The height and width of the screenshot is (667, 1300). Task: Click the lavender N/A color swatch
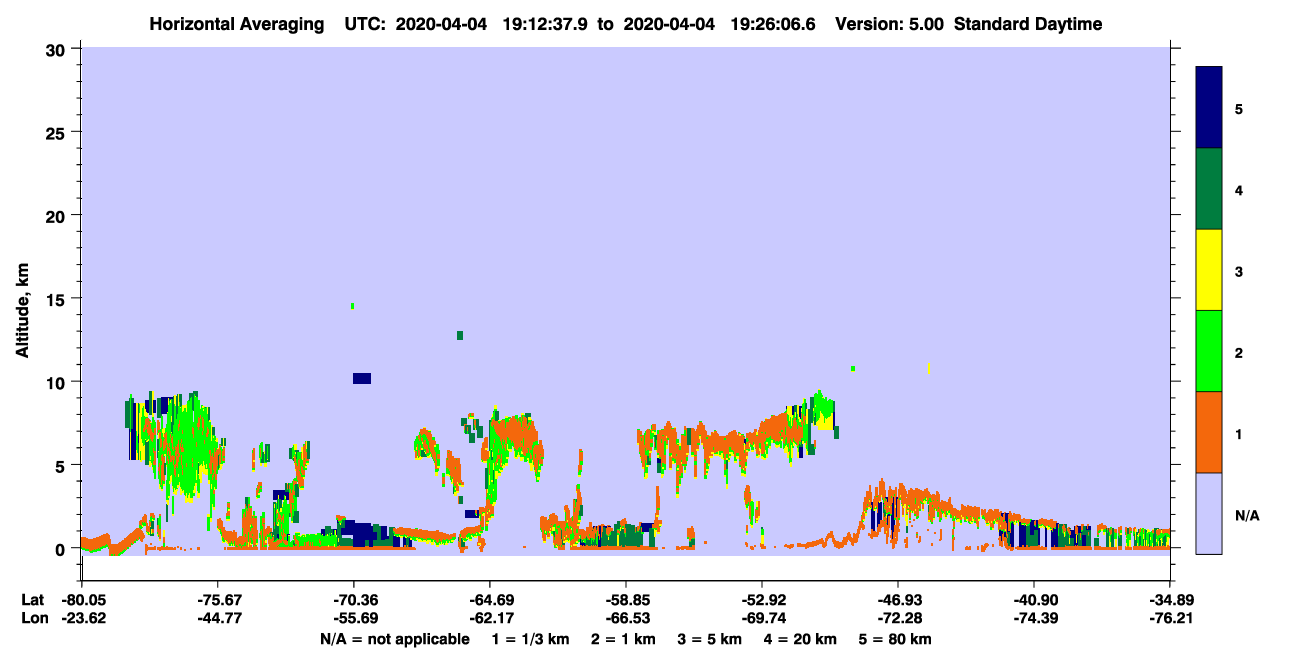tap(1209, 513)
